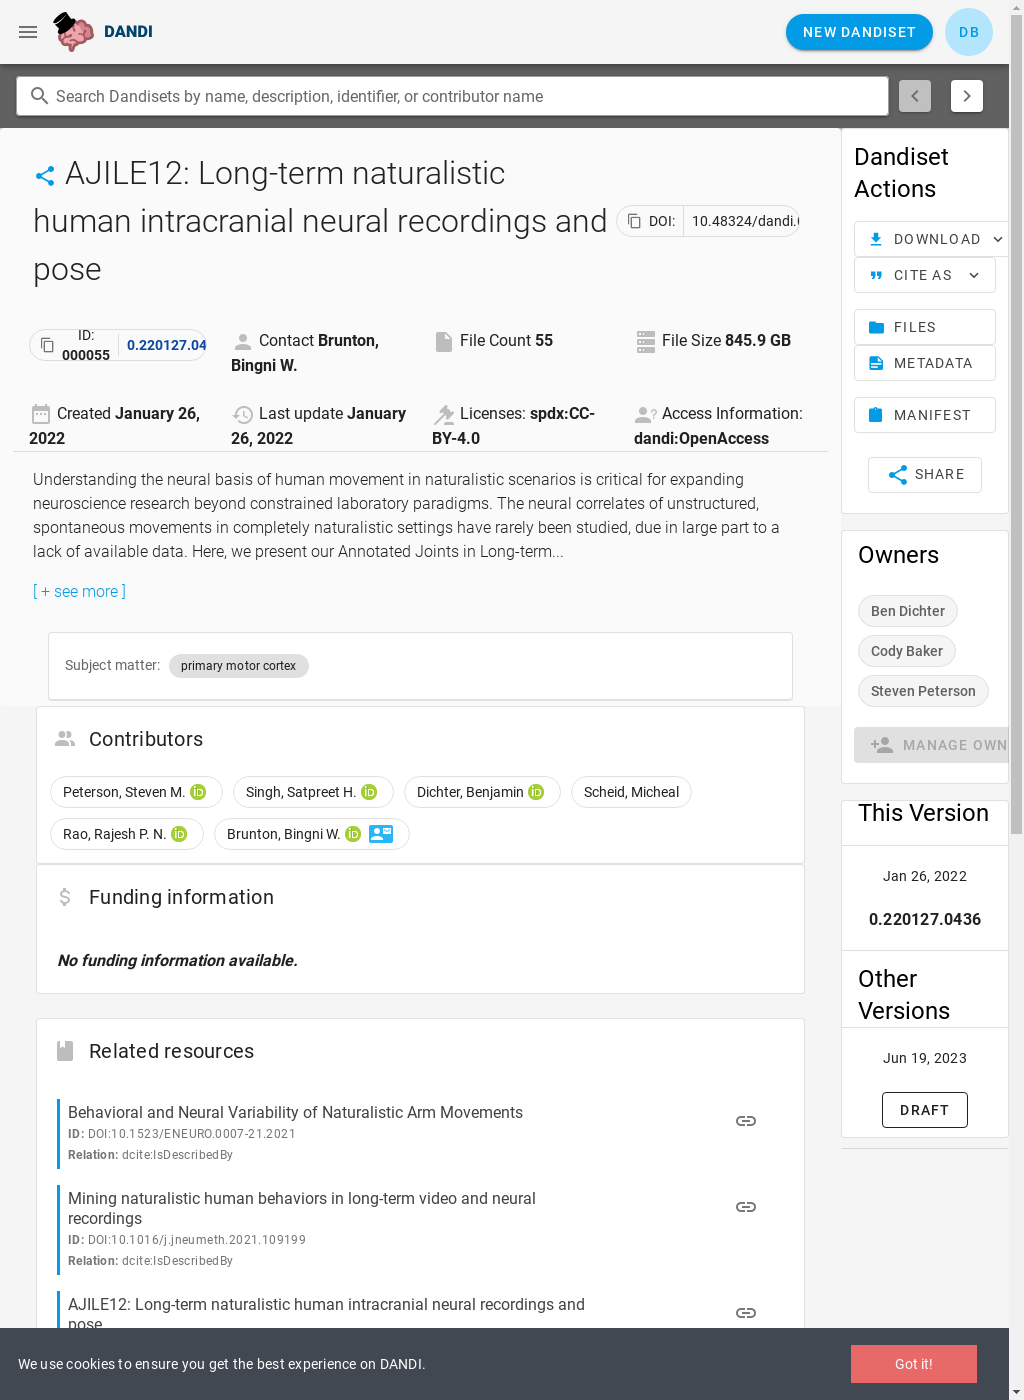The height and width of the screenshot is (1400, 1024).
Task: Click the link icon for the AJILE12 related resource
Action: pos(746,1313)
